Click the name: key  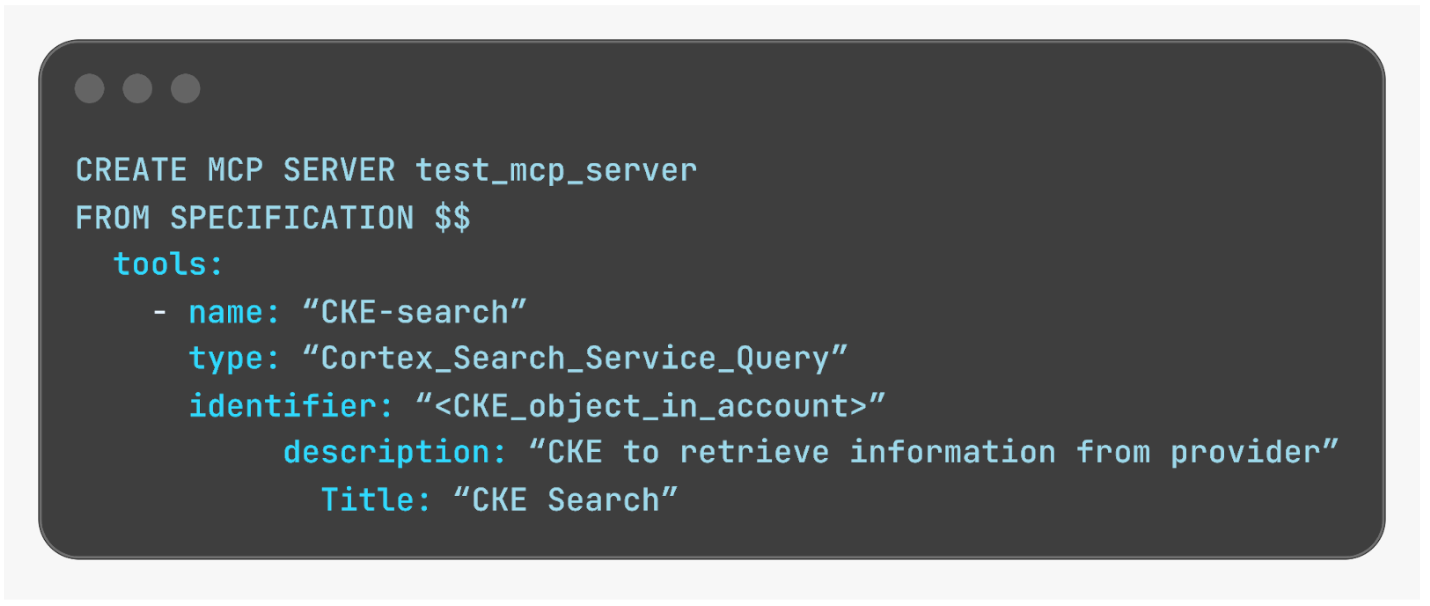tap(235, 312)
